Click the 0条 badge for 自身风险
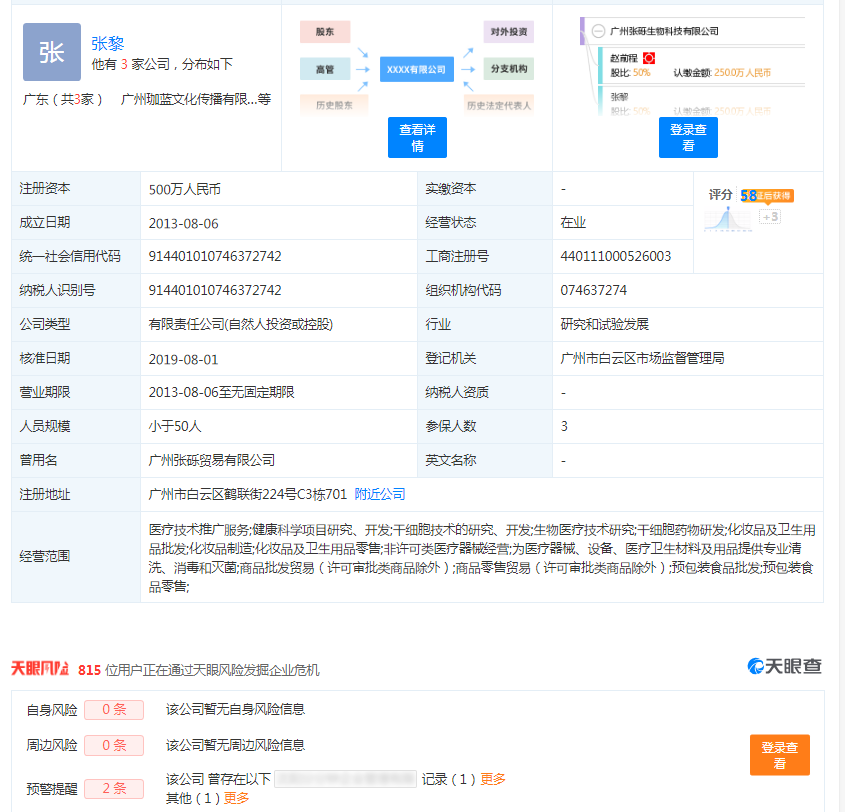This screenshot has height=812, width=845. [114, 710]
